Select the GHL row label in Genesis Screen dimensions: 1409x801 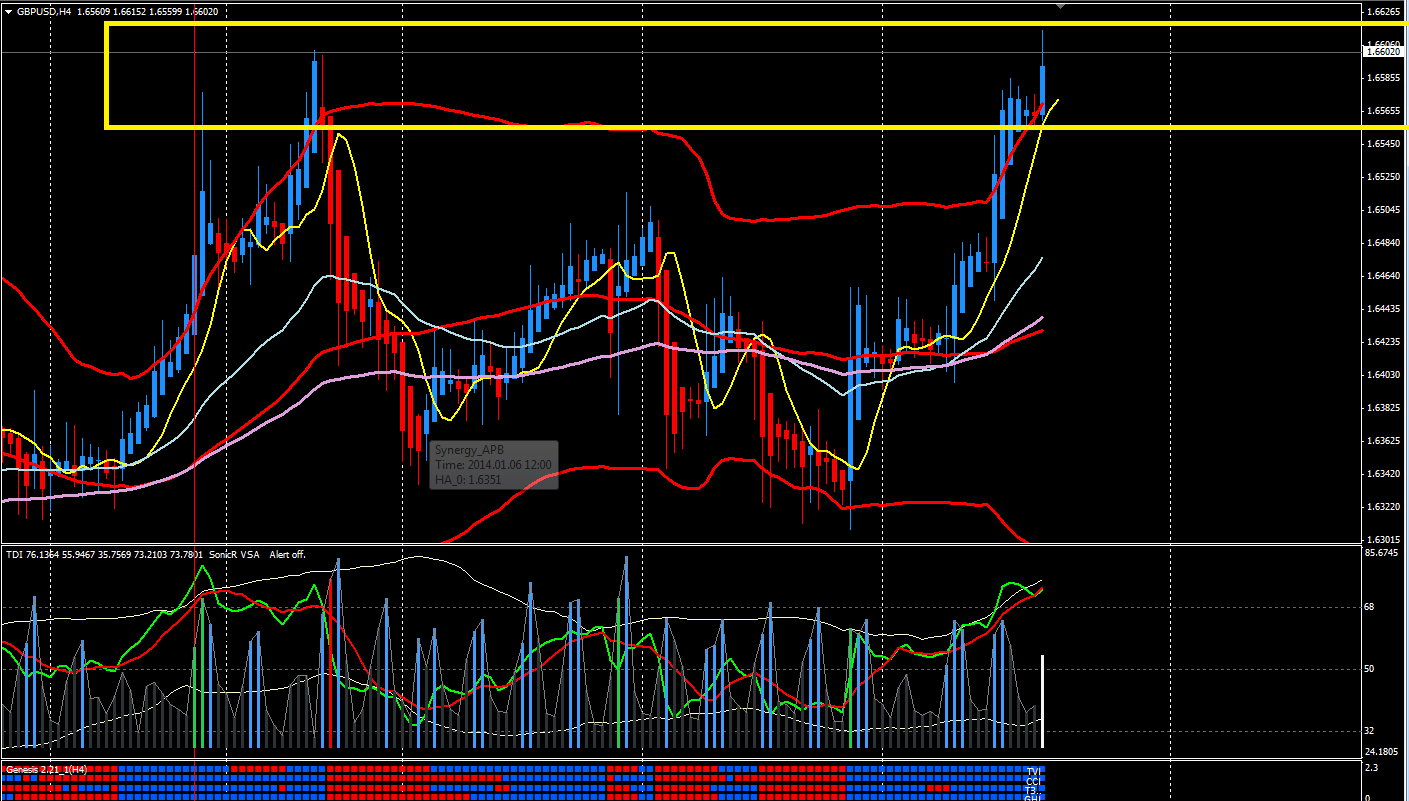1033,797
